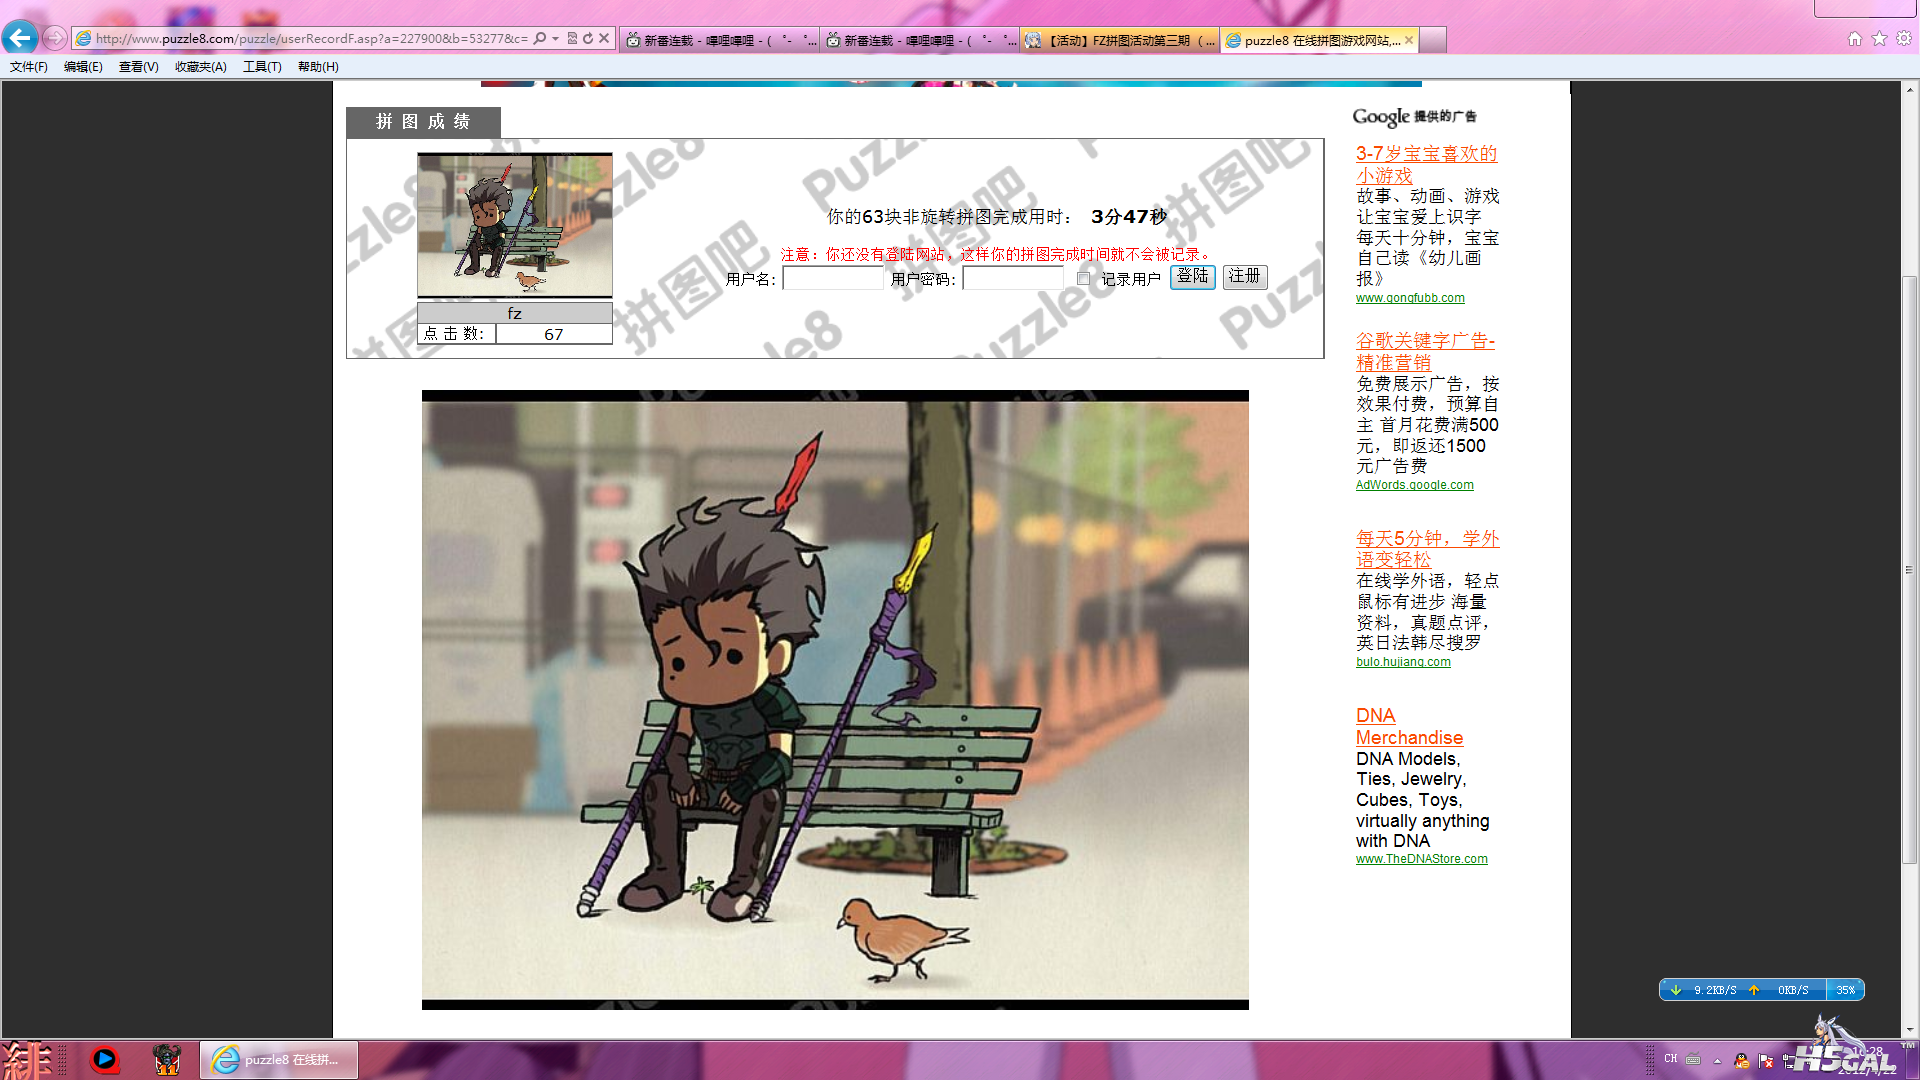Click the CH language indicator
The height and width of the screenshot is (1080, 1920).
pyautogui.click(x=1671, y=1059)
